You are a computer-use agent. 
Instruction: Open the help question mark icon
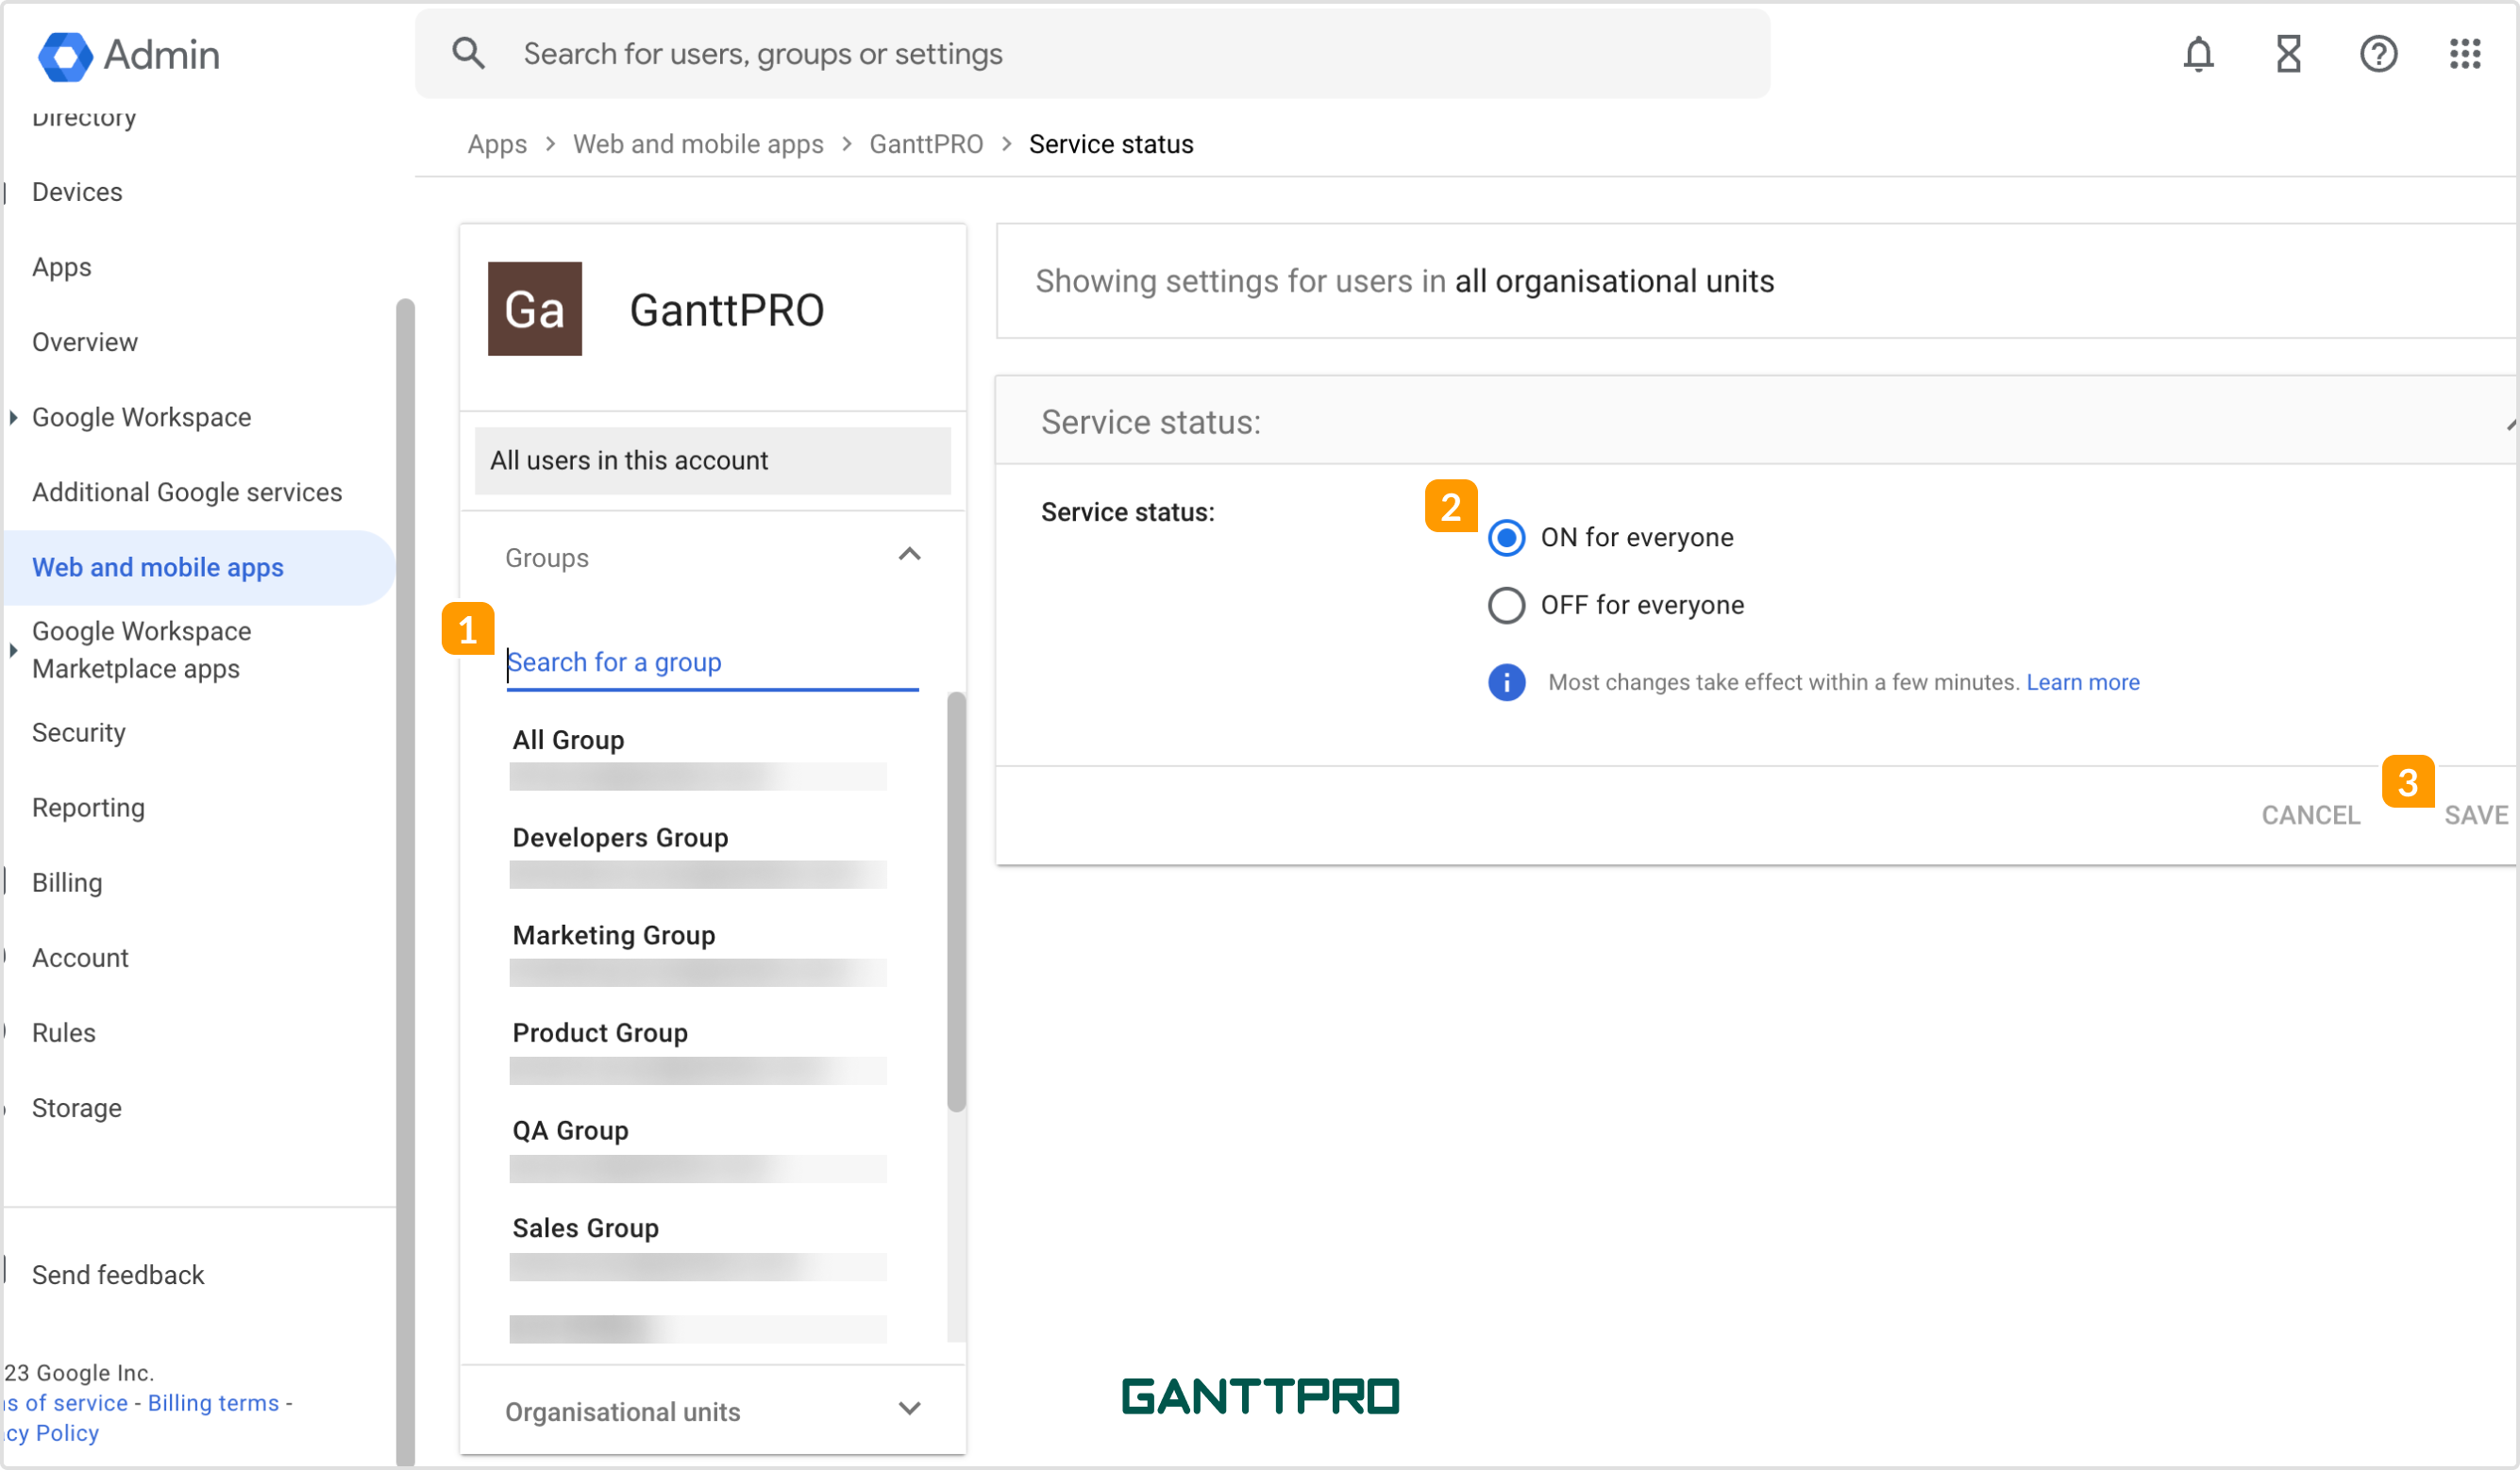tap(2378, 54)
